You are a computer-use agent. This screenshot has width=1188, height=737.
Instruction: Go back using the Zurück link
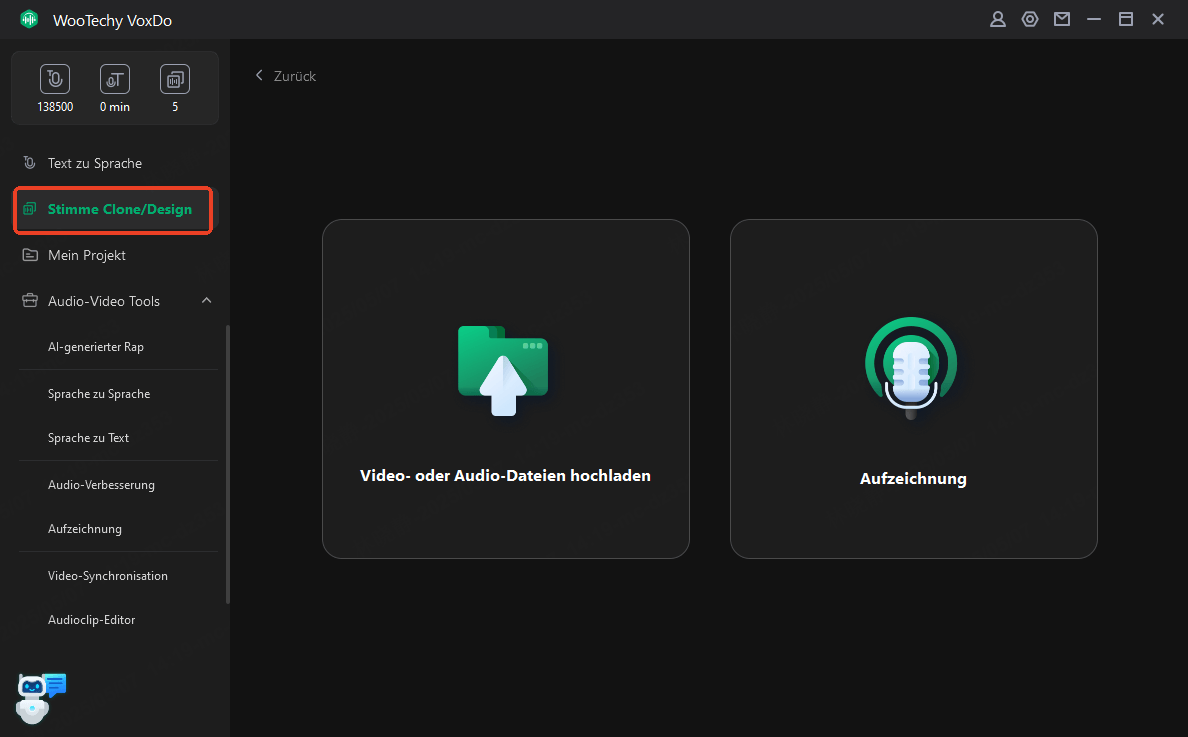point(286,76)
